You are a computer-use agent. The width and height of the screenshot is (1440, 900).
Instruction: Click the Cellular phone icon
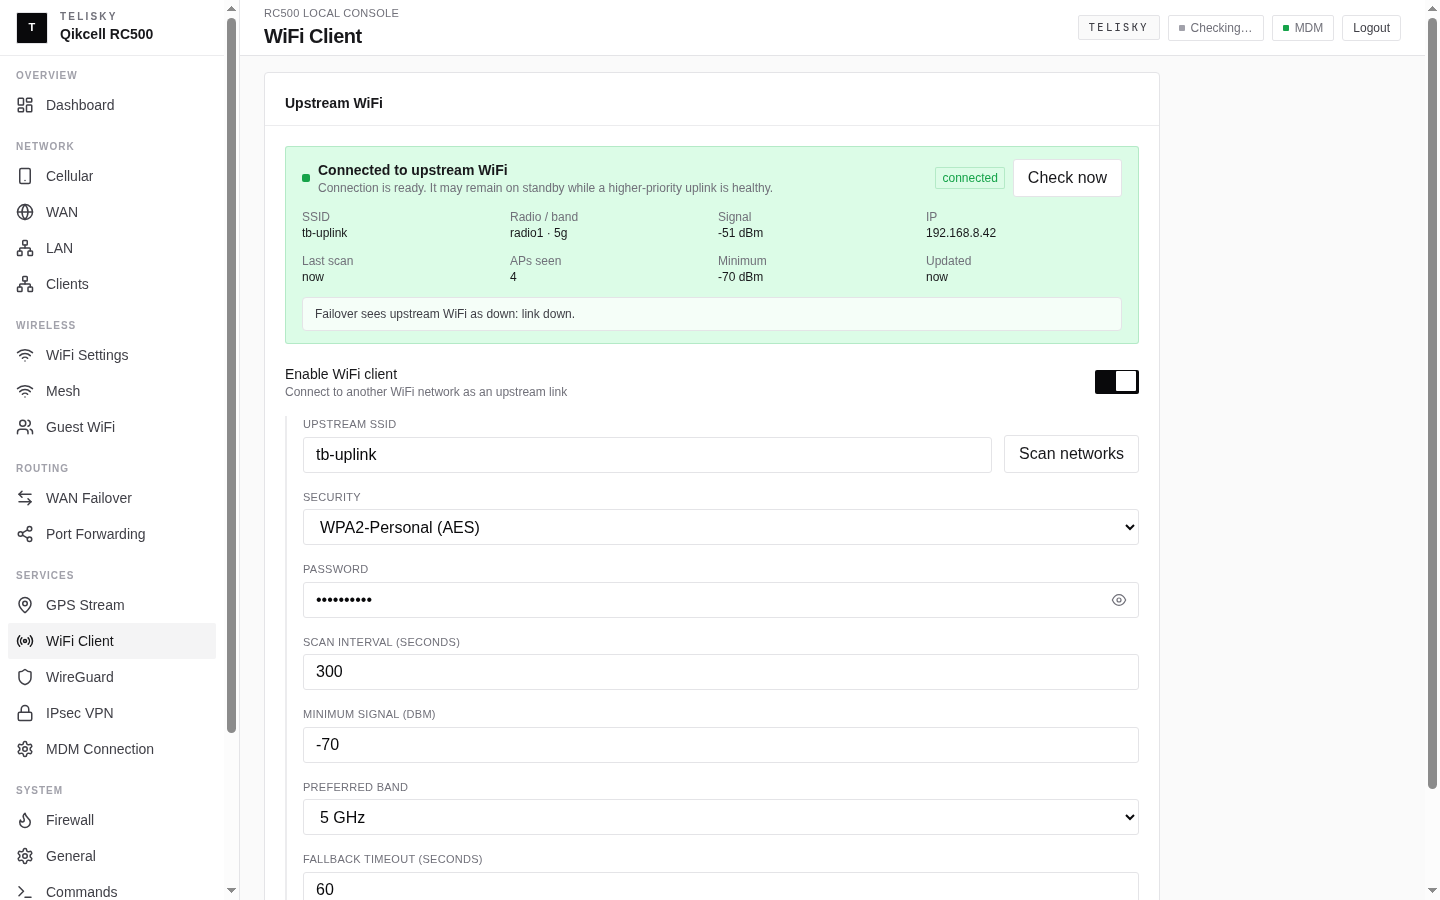(x=25, y=176)
